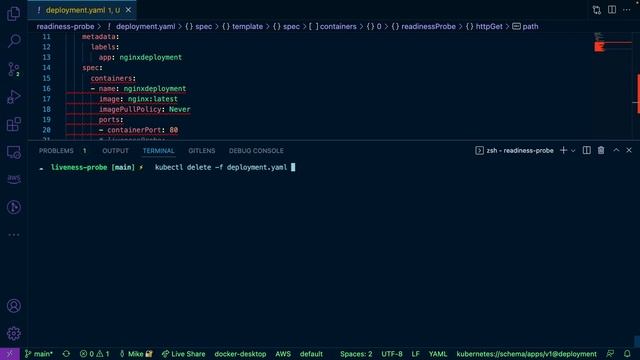The width and height of the screenshot is (640, 360).
Task: Change file encoding UTF-8
Action: click(392, 354)
